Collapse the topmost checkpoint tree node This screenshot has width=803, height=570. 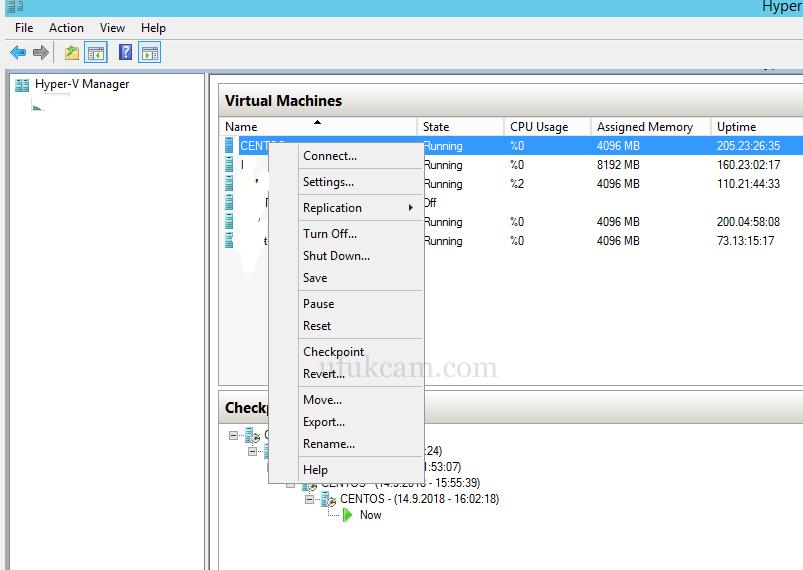[x=233, y=435]
